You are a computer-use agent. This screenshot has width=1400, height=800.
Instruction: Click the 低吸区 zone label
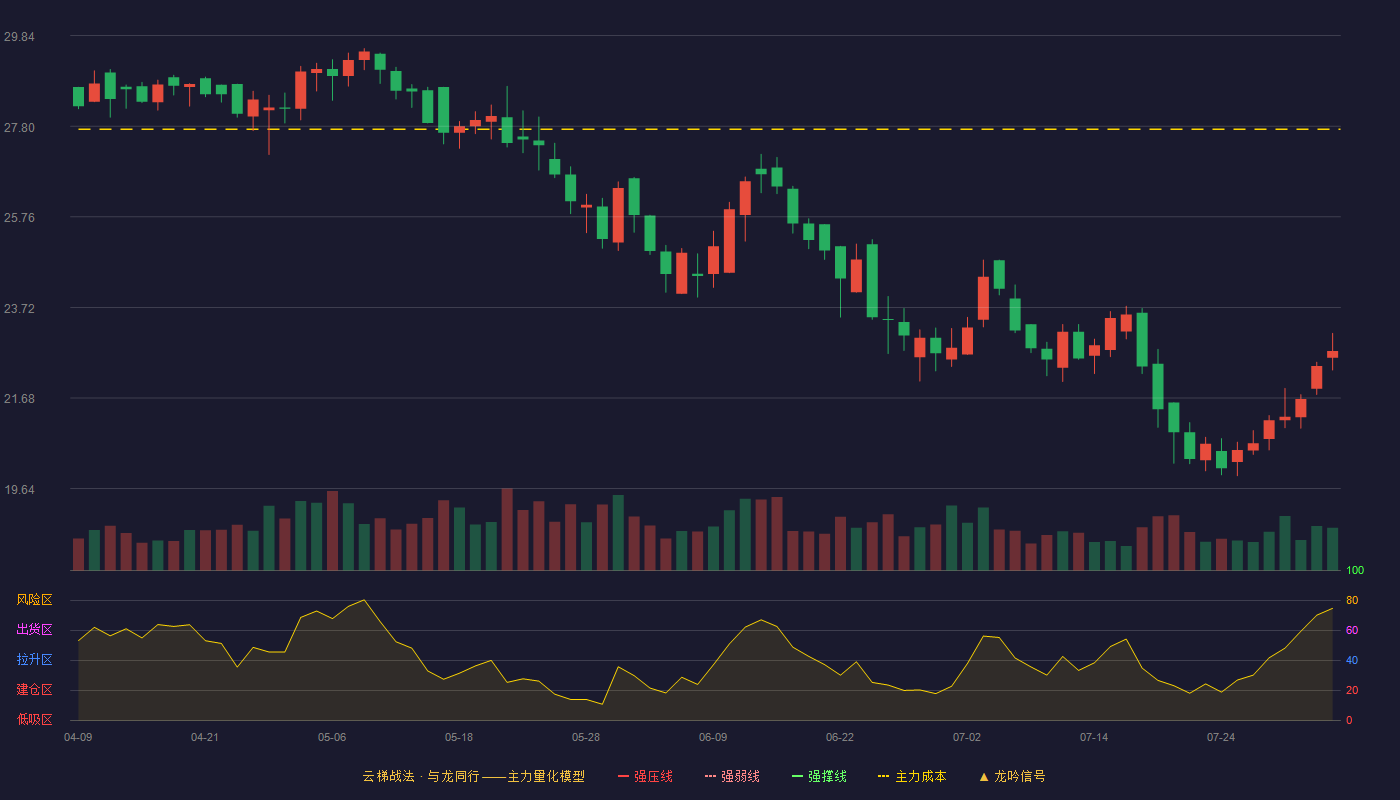click(35, 720)
